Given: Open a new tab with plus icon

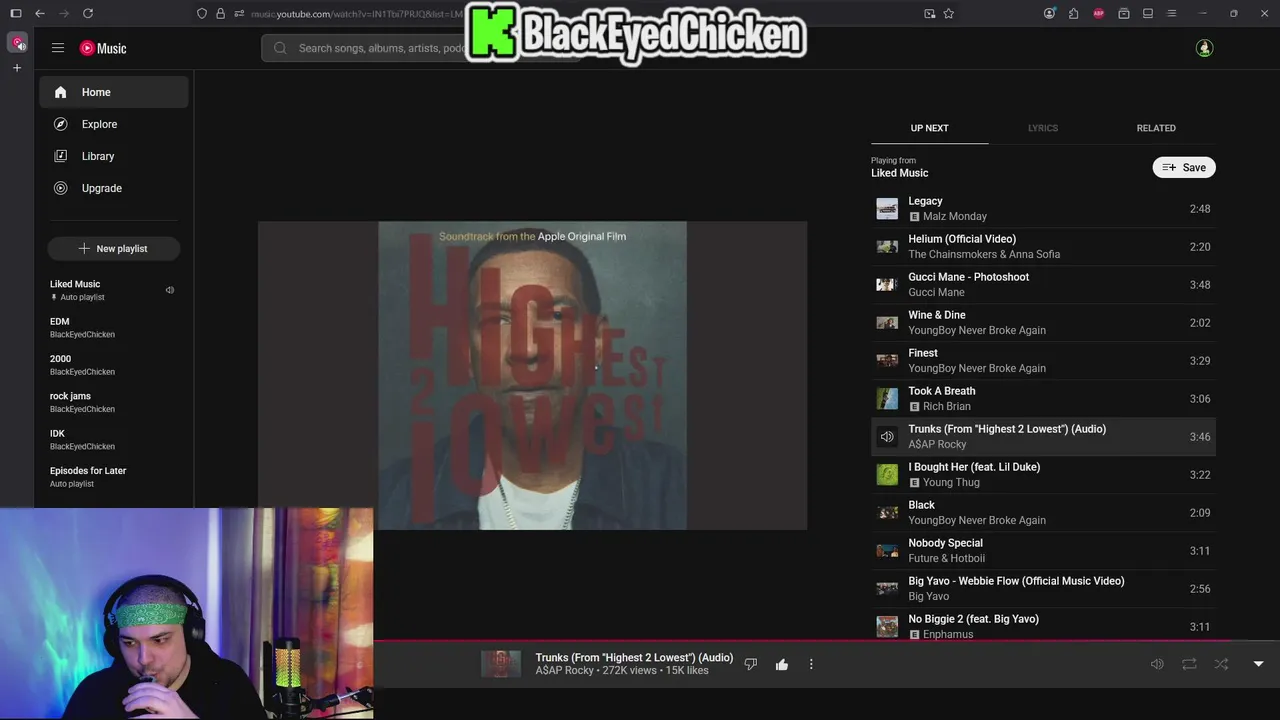Looking at the screenshot, I should (17, 68).
